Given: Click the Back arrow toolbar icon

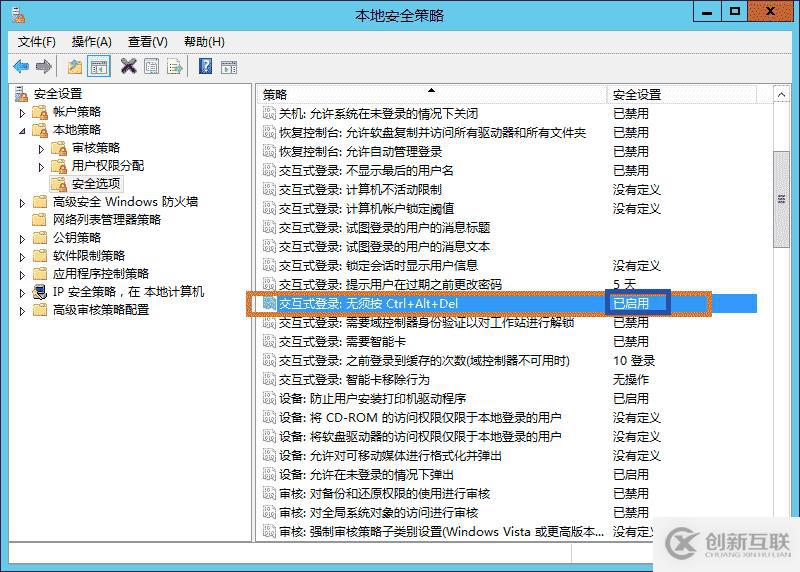Looking at the screenshot, I should (21, 67).
